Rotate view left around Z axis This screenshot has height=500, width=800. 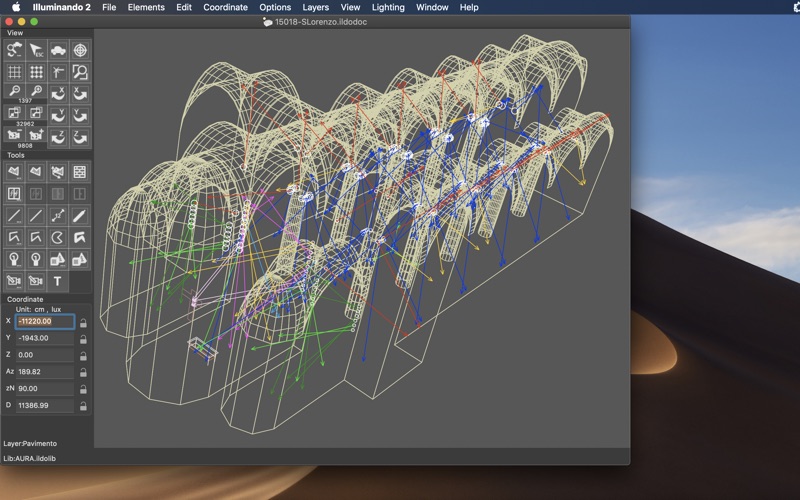(58, 138)
